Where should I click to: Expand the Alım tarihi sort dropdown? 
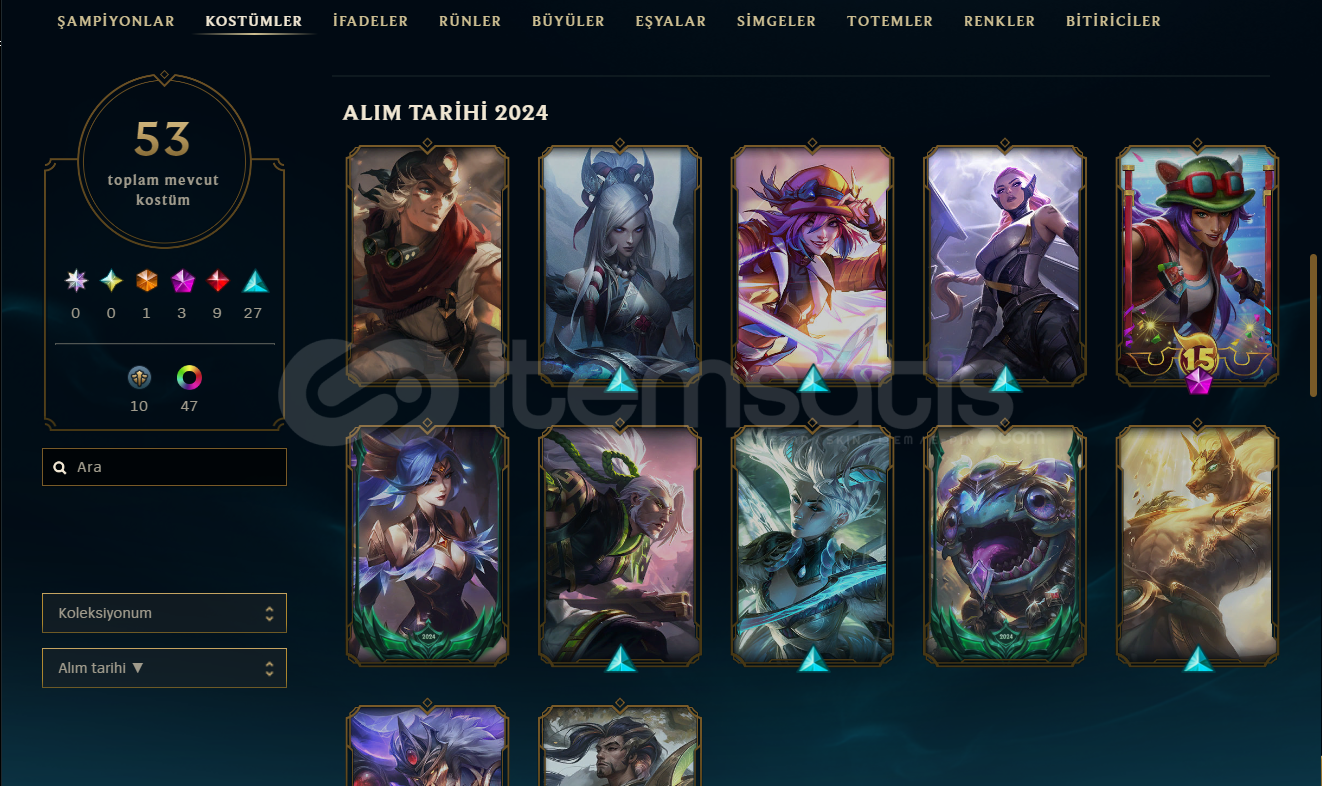click(164, 668)
